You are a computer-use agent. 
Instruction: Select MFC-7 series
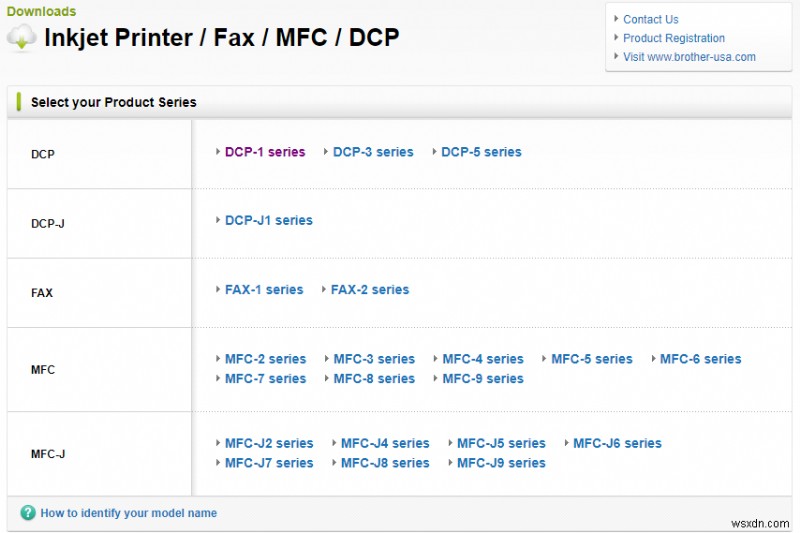265,379
